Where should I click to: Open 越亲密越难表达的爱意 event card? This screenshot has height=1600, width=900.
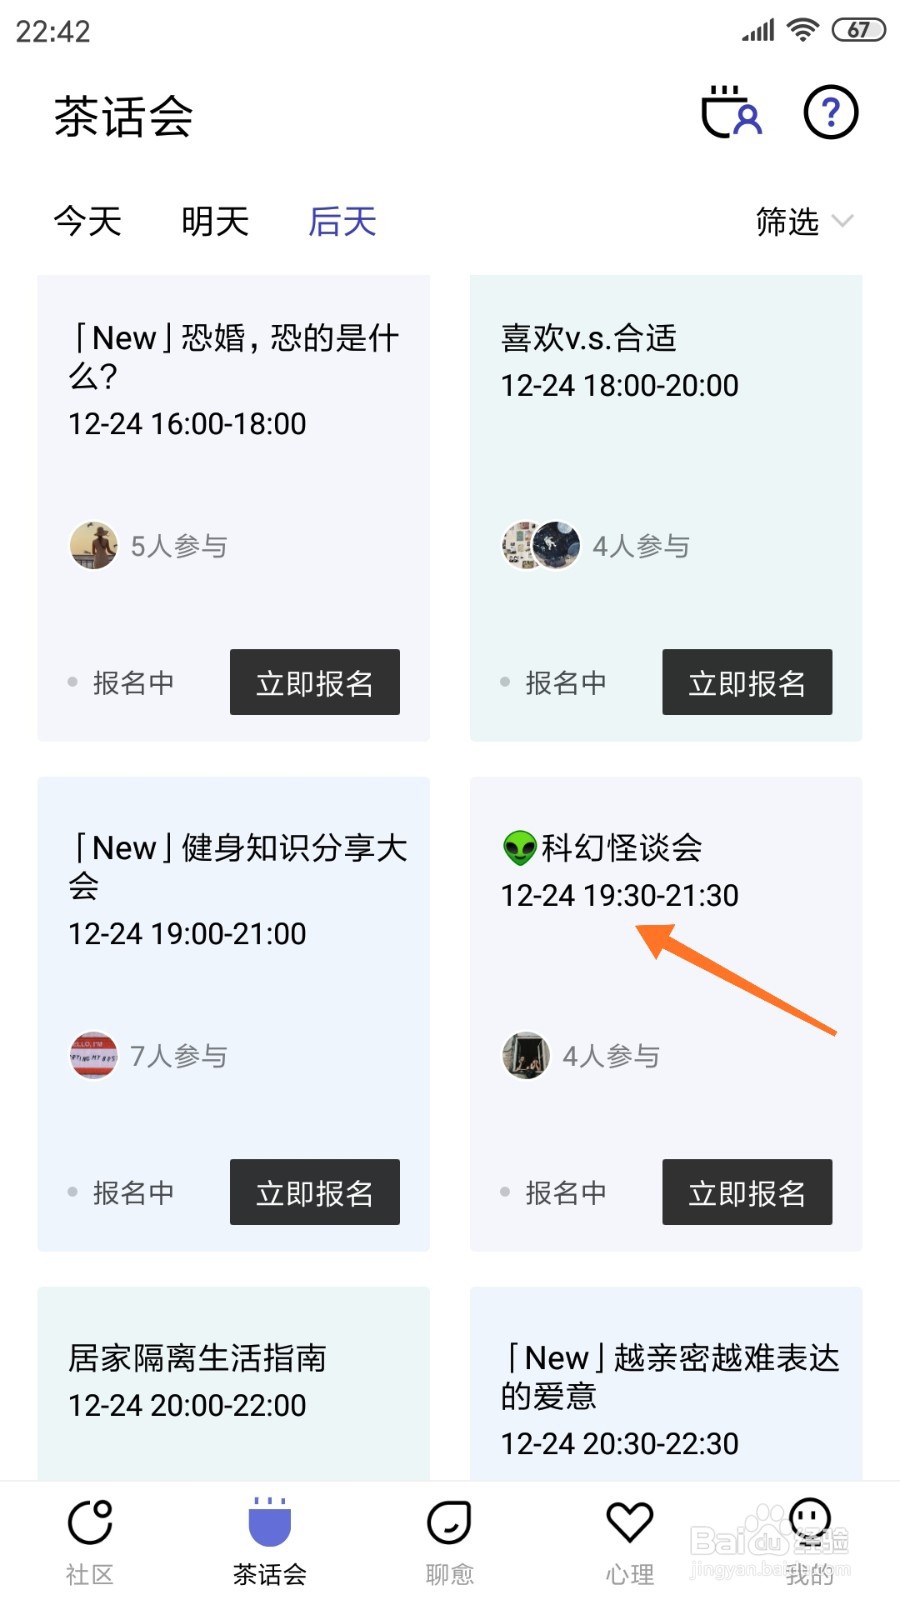click(x=666, y=1383)
